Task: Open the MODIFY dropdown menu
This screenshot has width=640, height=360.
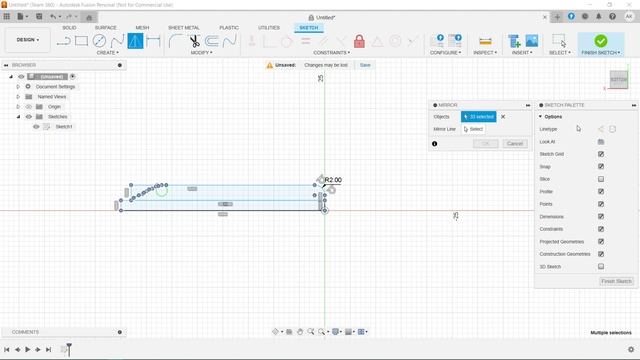Action: click(201, 53)
